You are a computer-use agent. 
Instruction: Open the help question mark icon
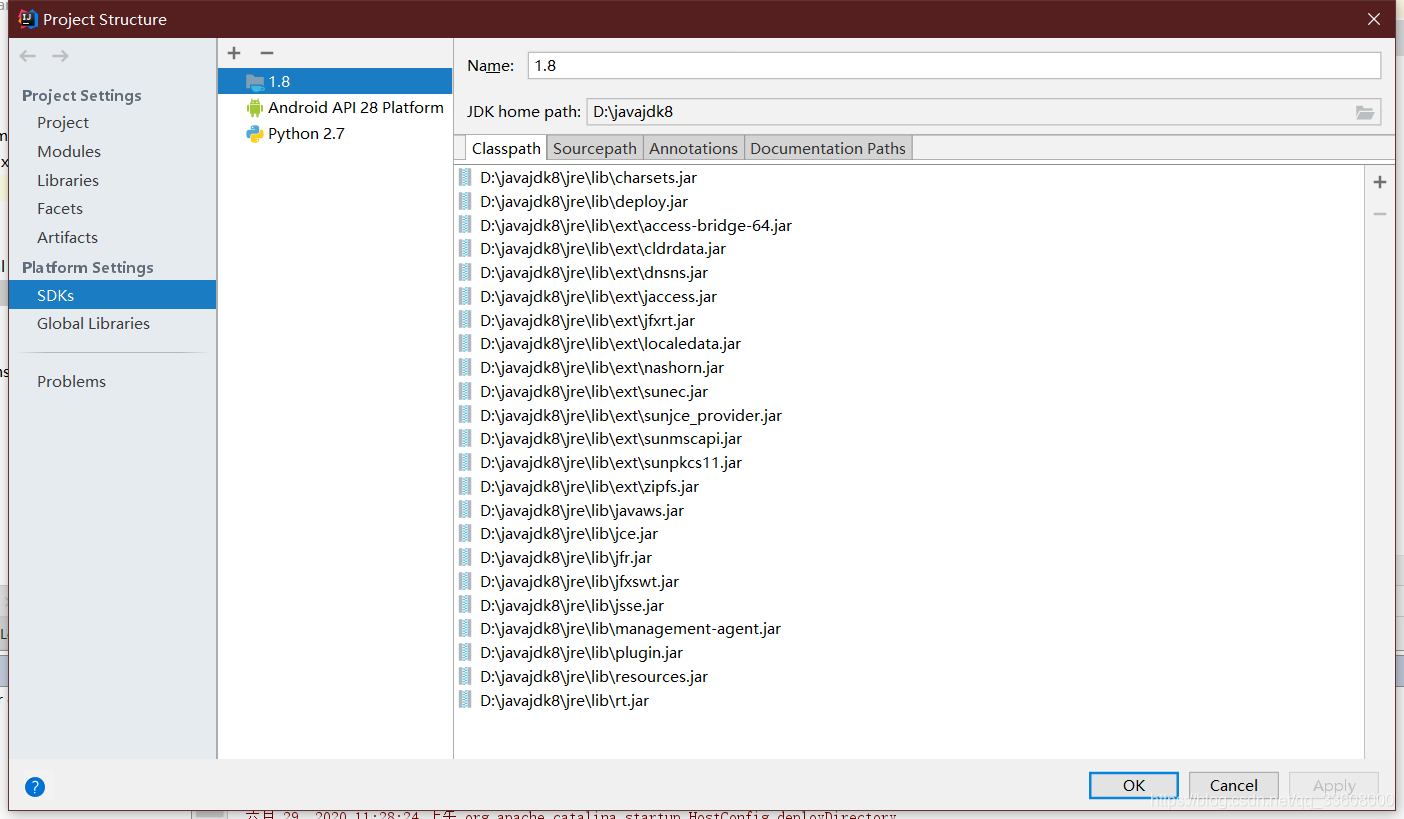click(x=35, y=787)
